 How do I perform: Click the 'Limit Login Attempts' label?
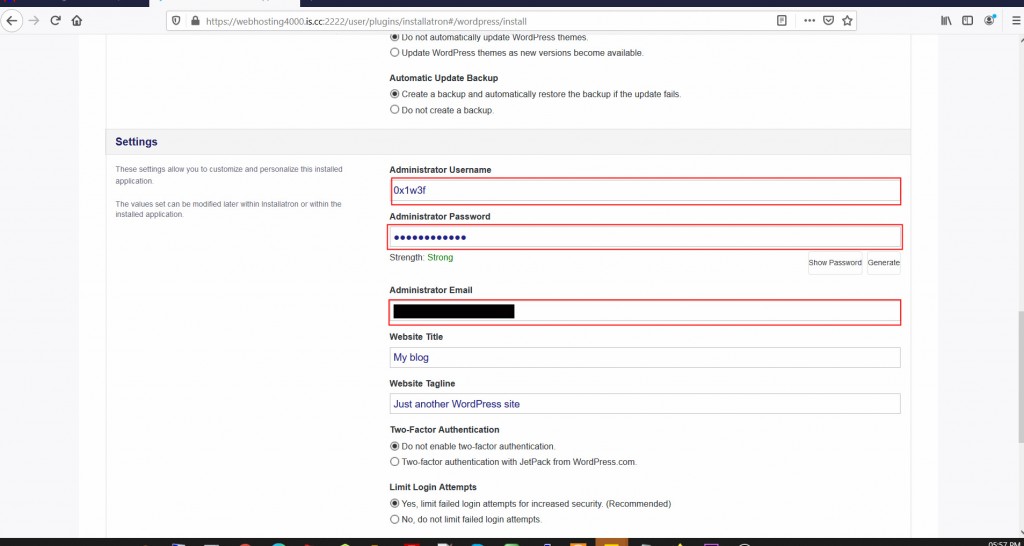[433, 487]
